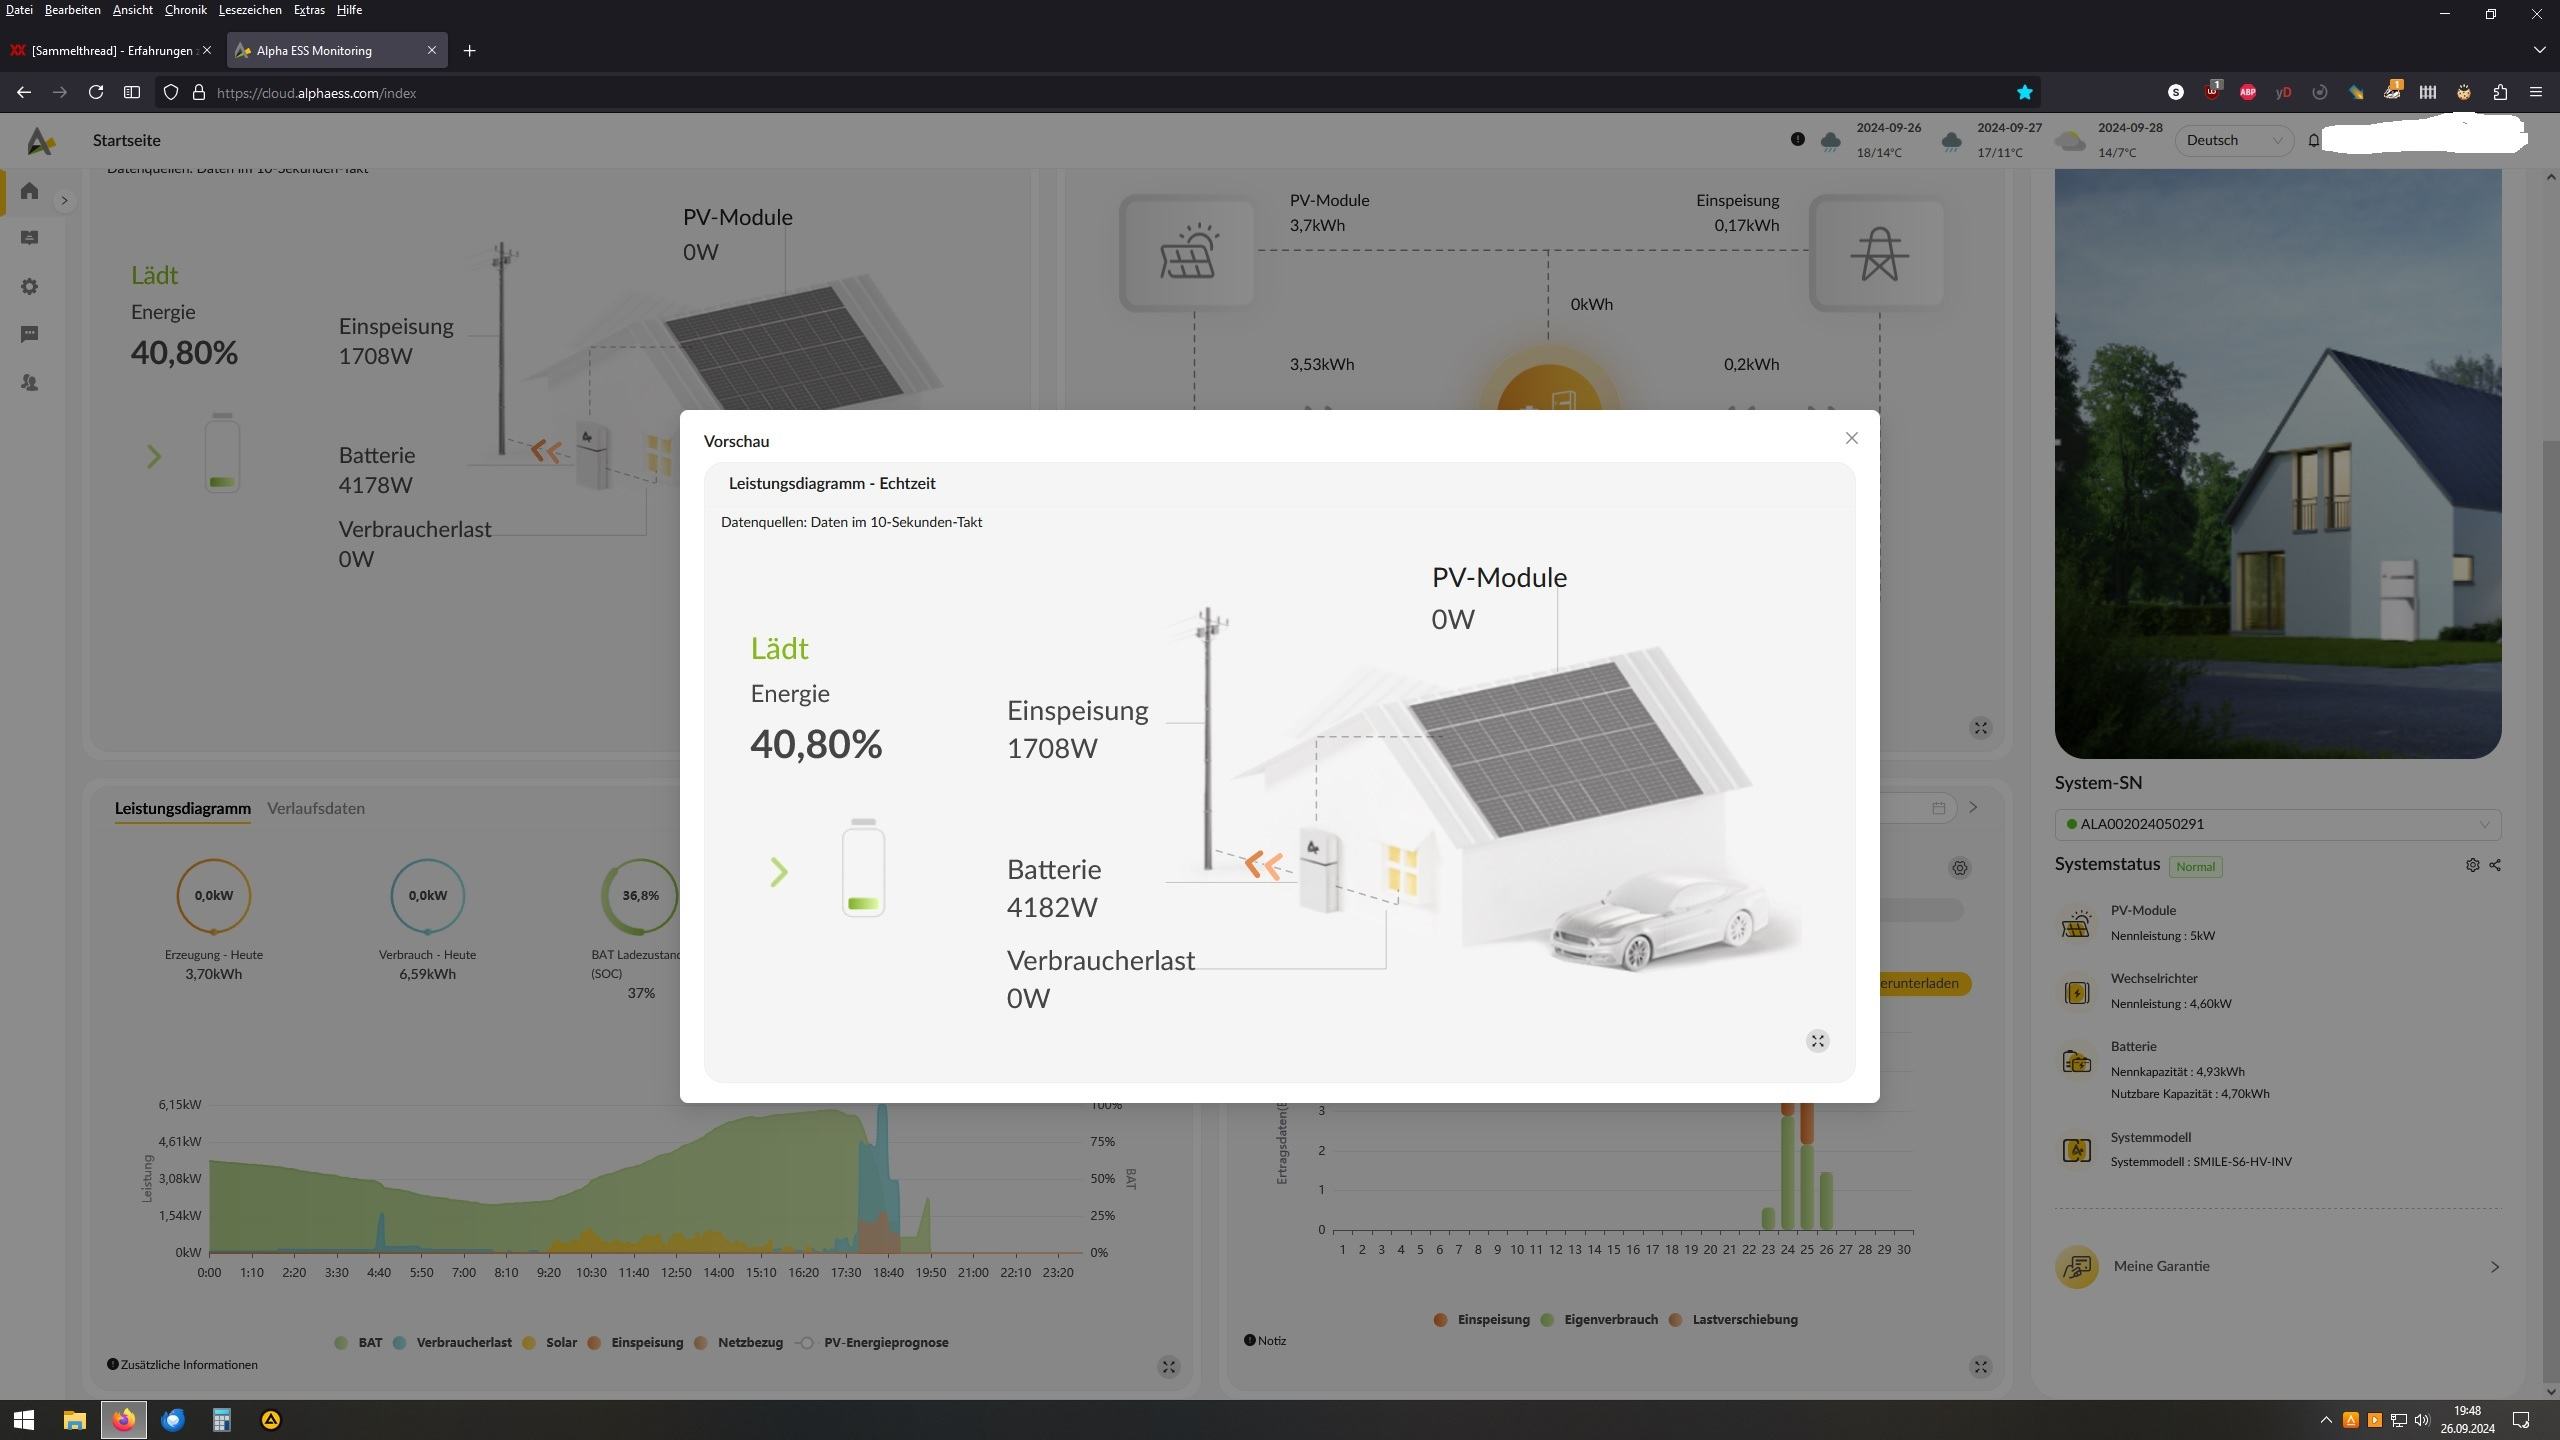The image size is (2560, 1440).
Task: Click the gear icon next to Systemstatus
Action: coord(2472,865)
